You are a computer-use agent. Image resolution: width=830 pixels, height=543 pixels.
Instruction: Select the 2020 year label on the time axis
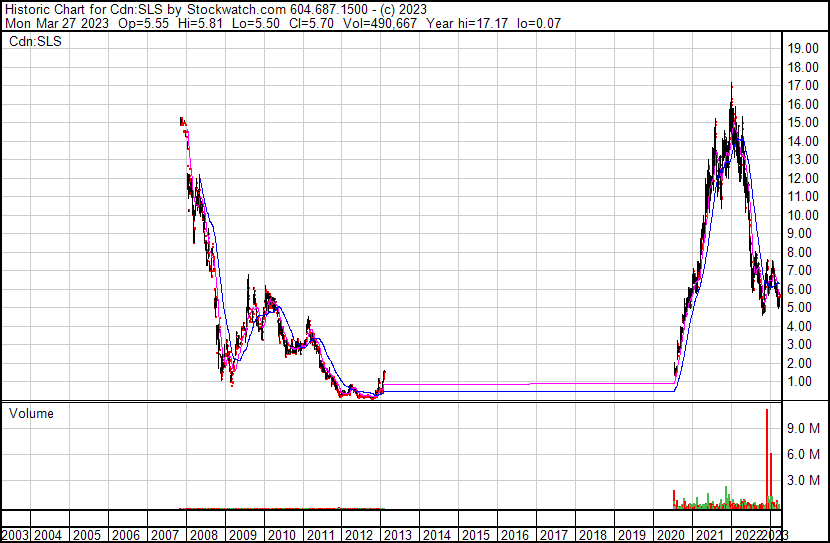pos(670,534)
